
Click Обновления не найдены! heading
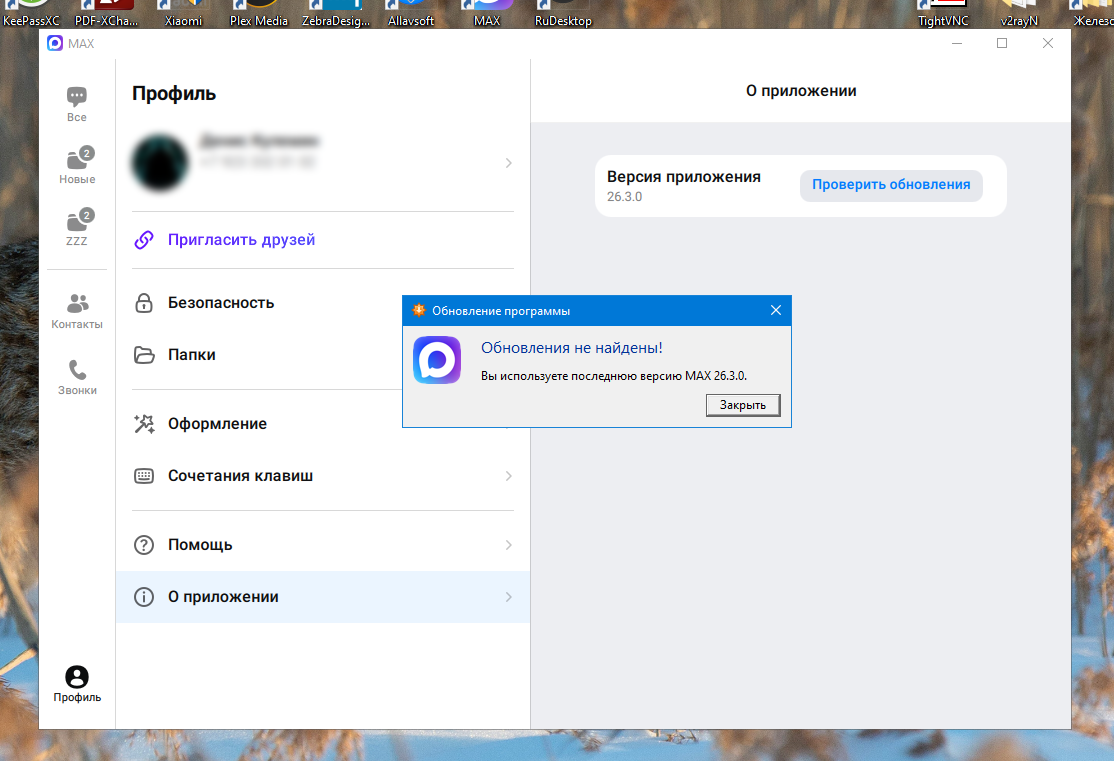(572, 348)
